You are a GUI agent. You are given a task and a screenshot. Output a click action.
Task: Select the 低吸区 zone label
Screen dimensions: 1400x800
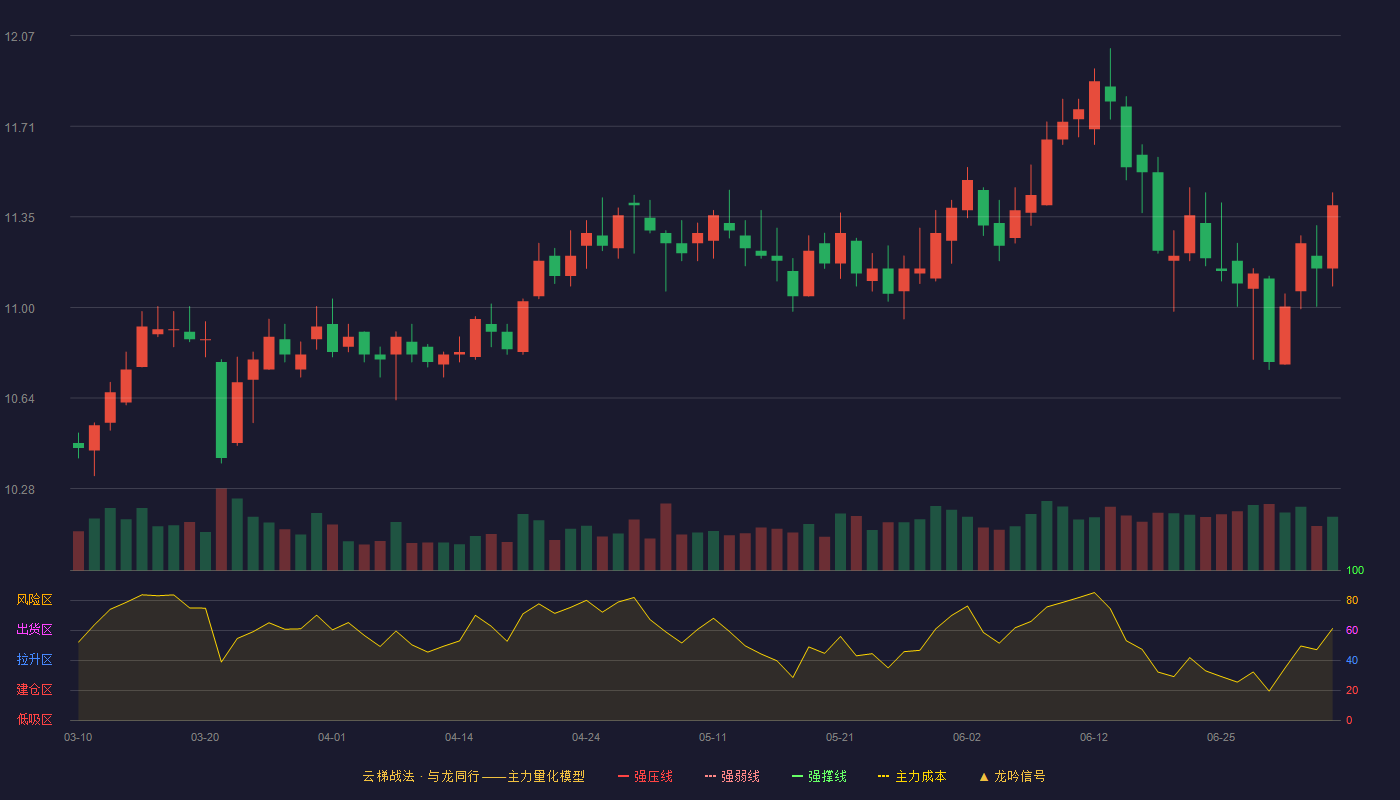pos(34,718)
